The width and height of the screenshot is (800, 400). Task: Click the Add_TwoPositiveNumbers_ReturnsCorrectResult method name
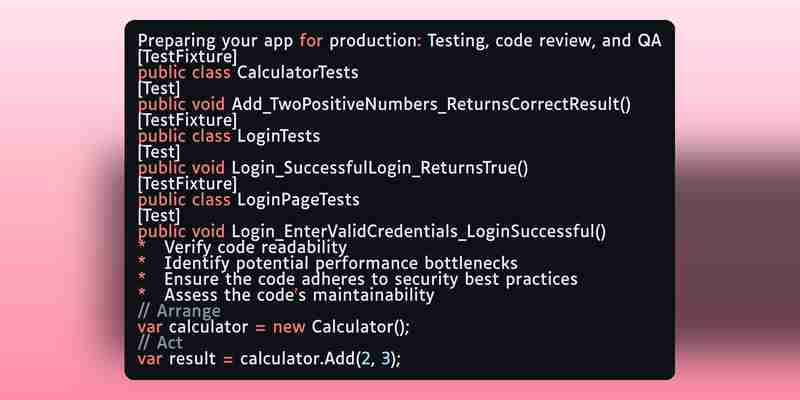[x=431, y=105]
